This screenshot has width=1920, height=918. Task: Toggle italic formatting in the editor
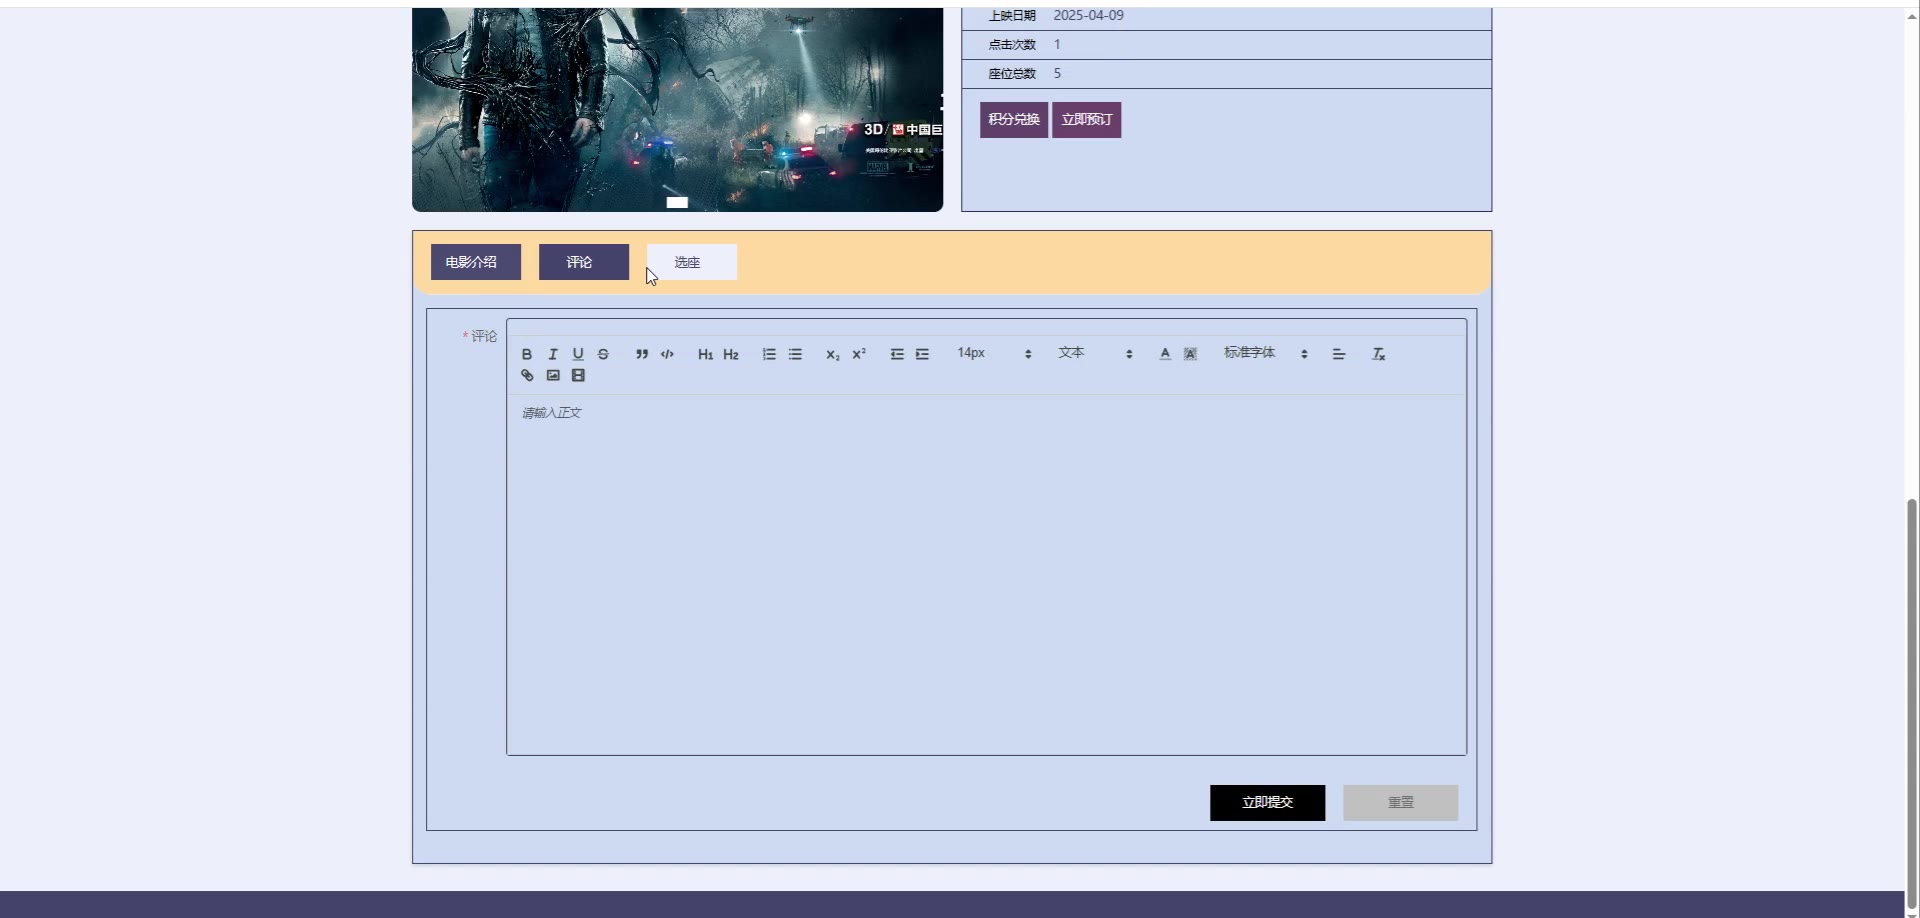(552, 354)
